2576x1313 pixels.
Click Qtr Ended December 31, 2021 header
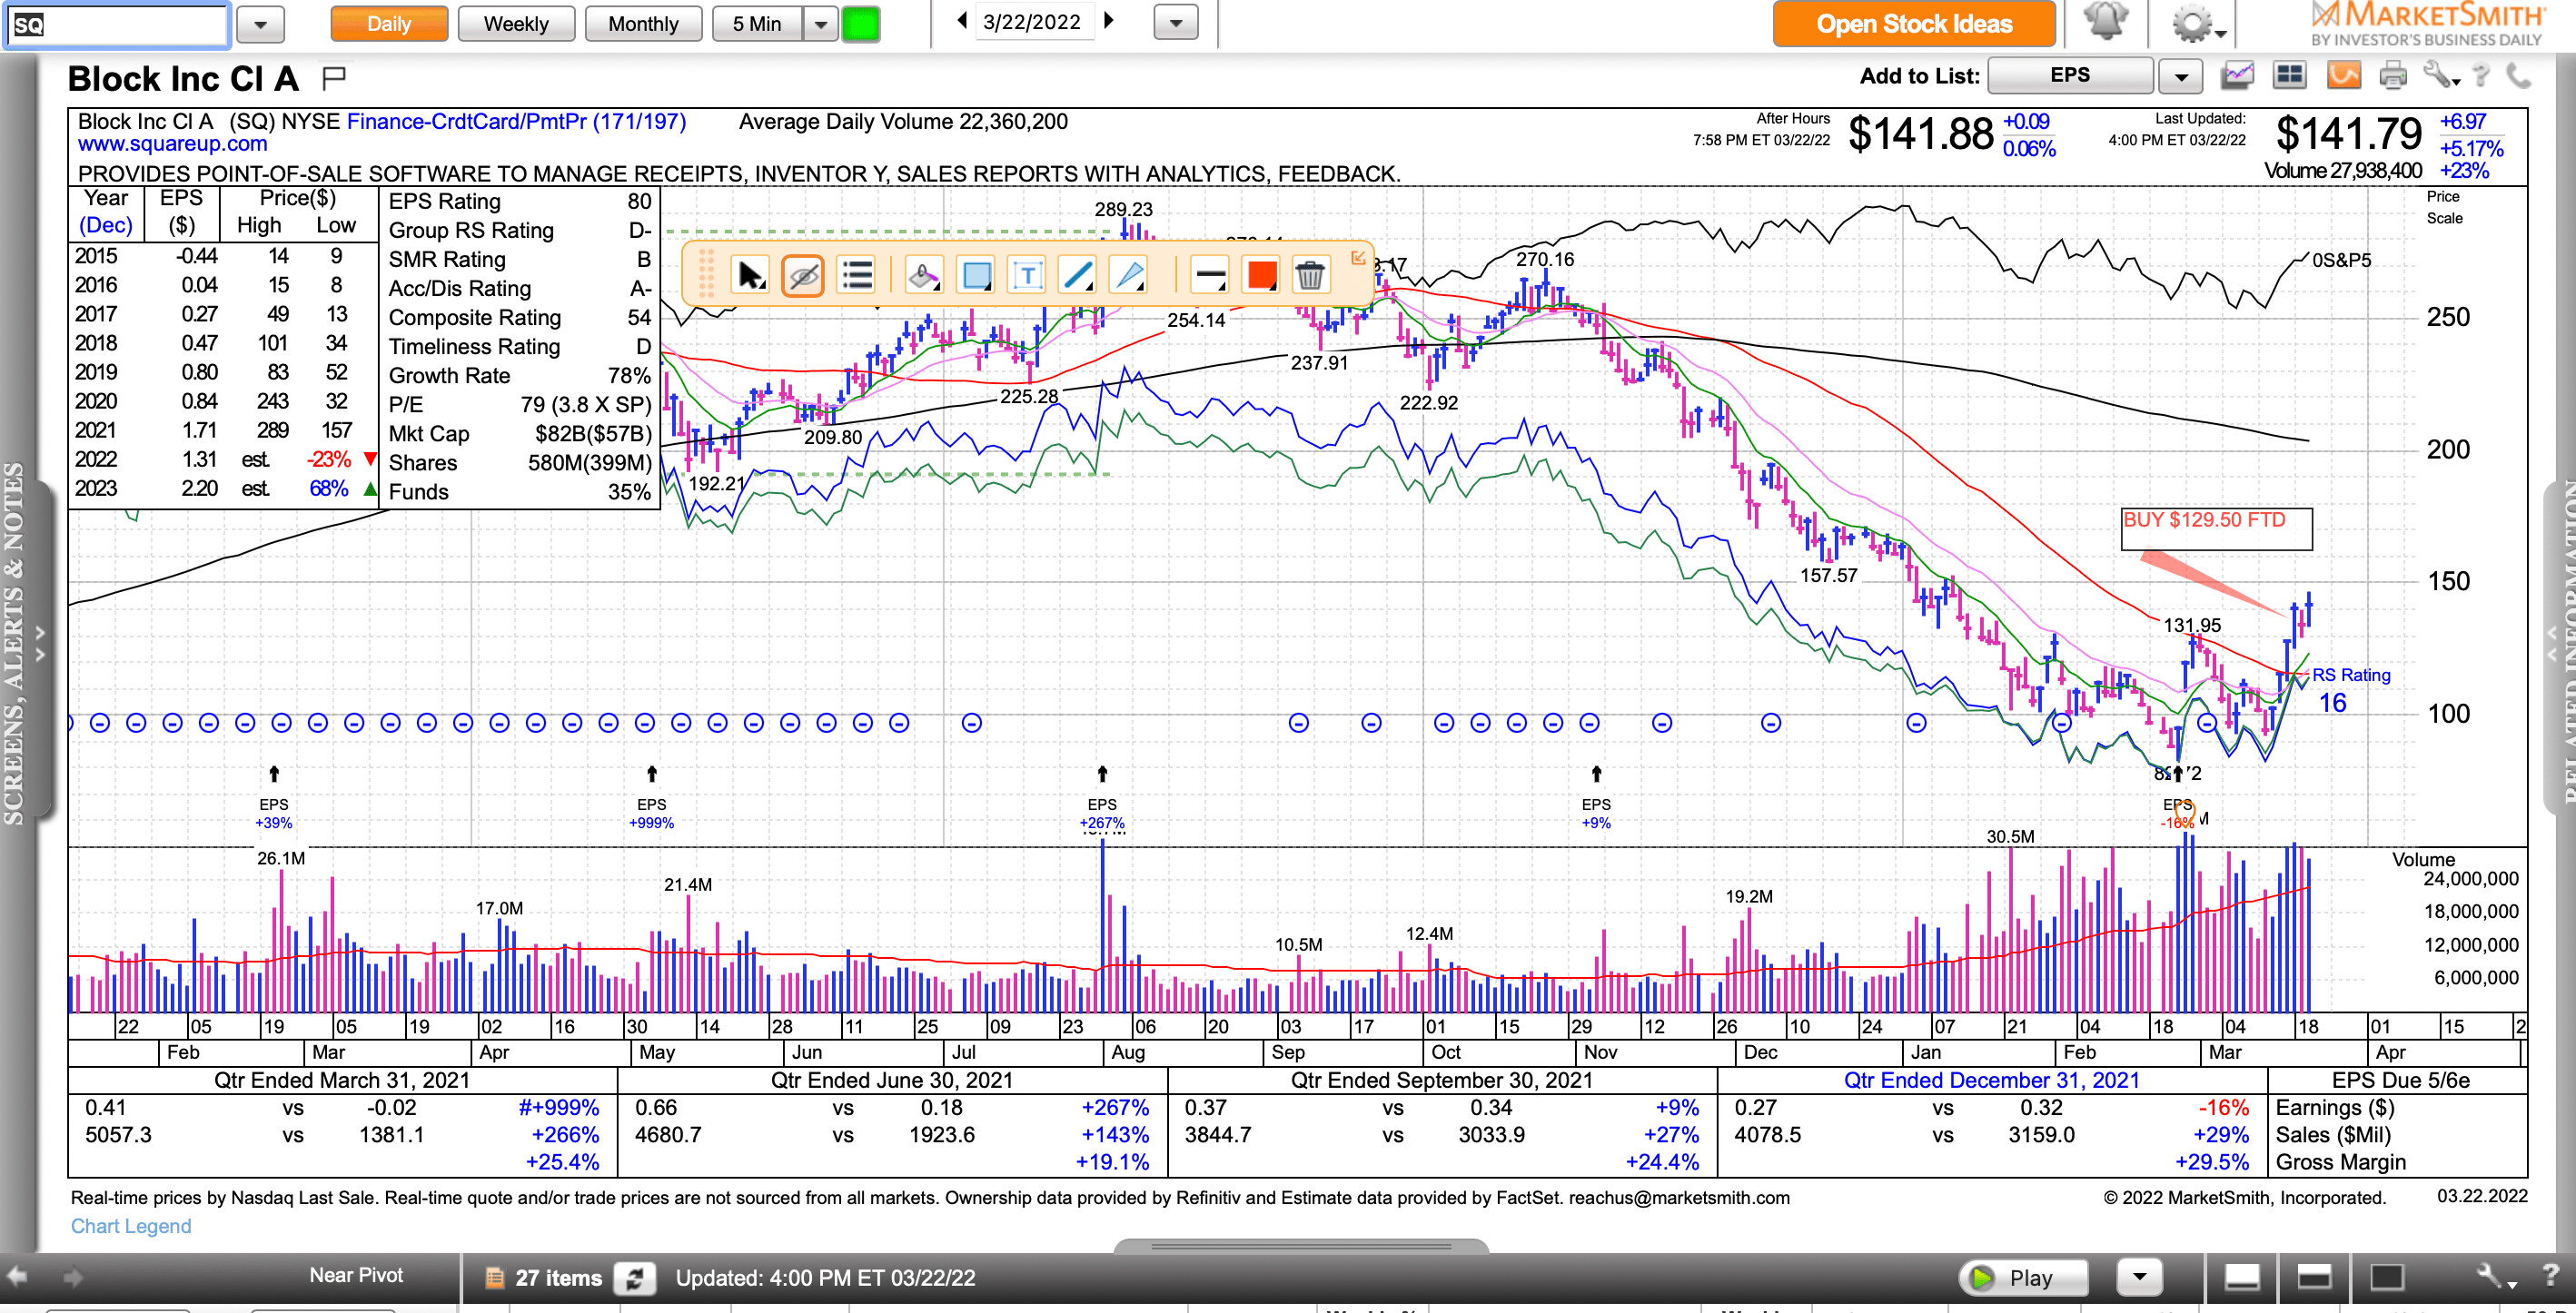1991,1080
